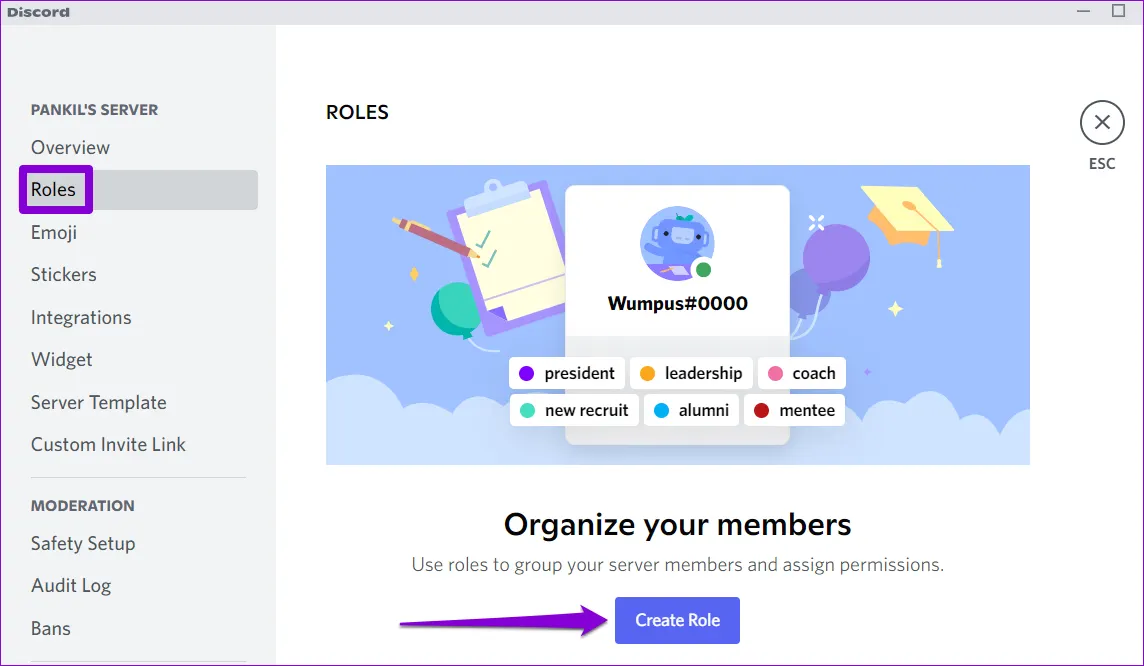1144x666 pixels.
Task: Click the purple president color dot
Action: pos(527,374)
